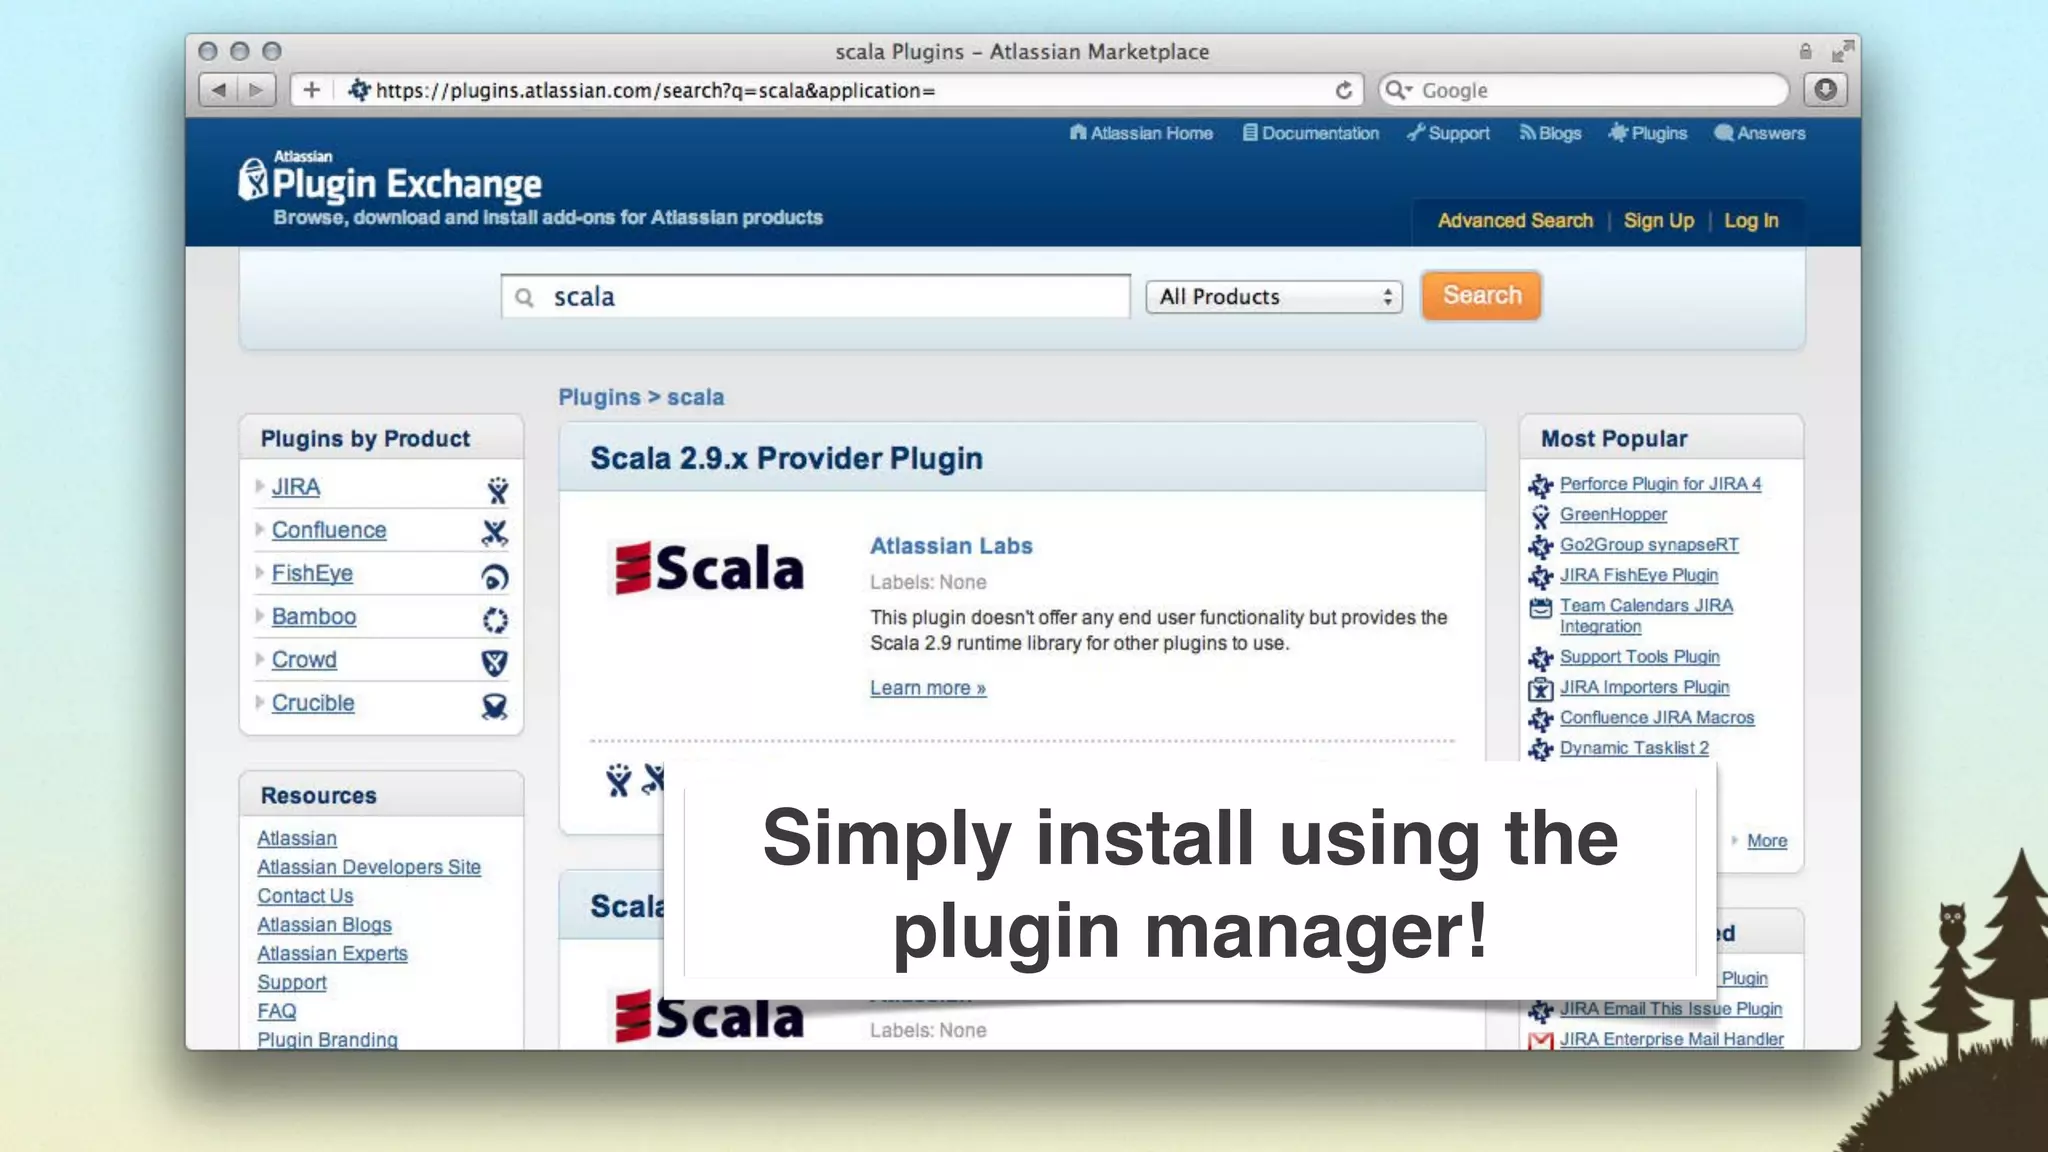
Task: Click the icon beside Support Tools Plugin
Action: [x=1540, y=658]
